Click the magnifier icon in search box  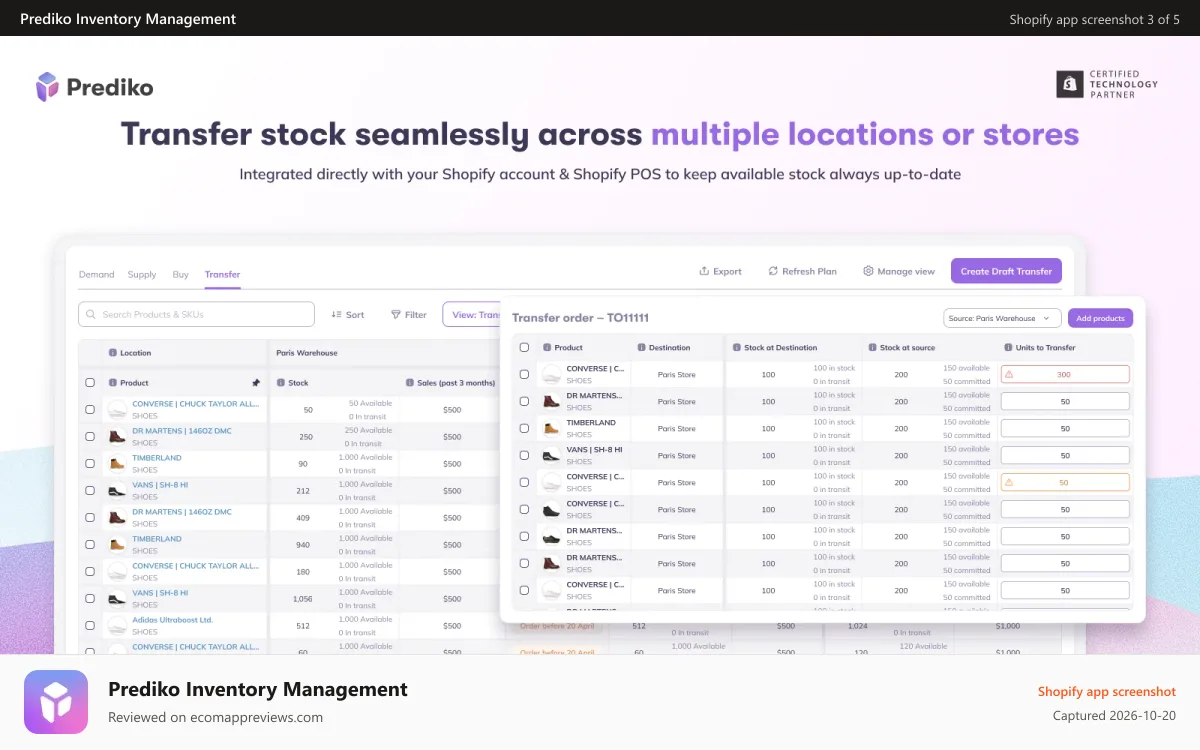(x=92, y=314)
